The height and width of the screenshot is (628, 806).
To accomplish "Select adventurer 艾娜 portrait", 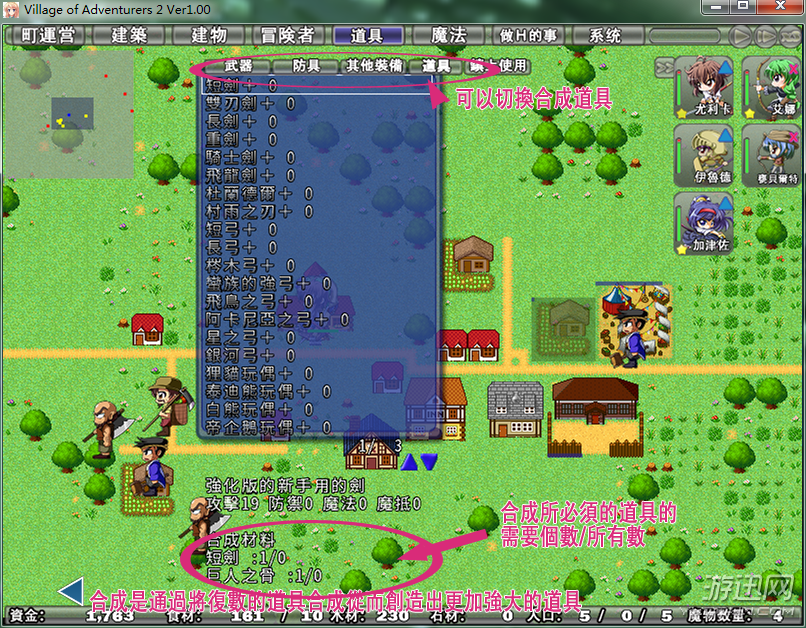I will 773,86.
